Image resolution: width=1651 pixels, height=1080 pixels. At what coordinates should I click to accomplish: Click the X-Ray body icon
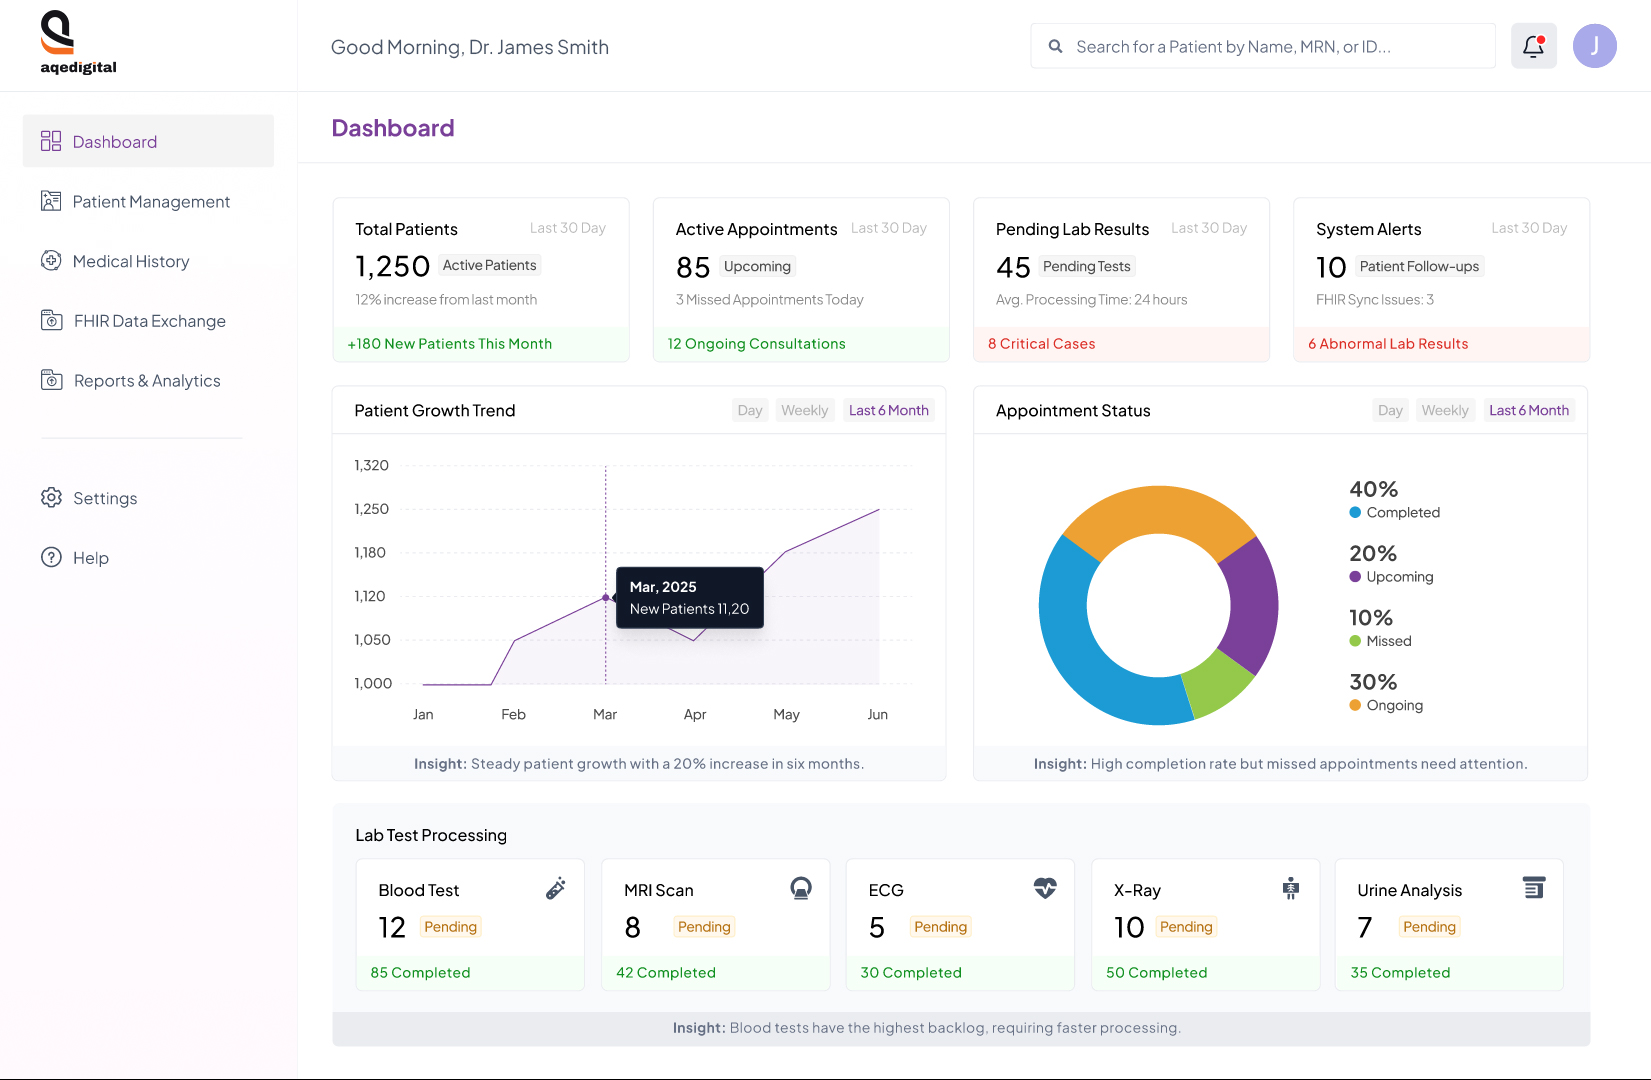coord(1291,888)
